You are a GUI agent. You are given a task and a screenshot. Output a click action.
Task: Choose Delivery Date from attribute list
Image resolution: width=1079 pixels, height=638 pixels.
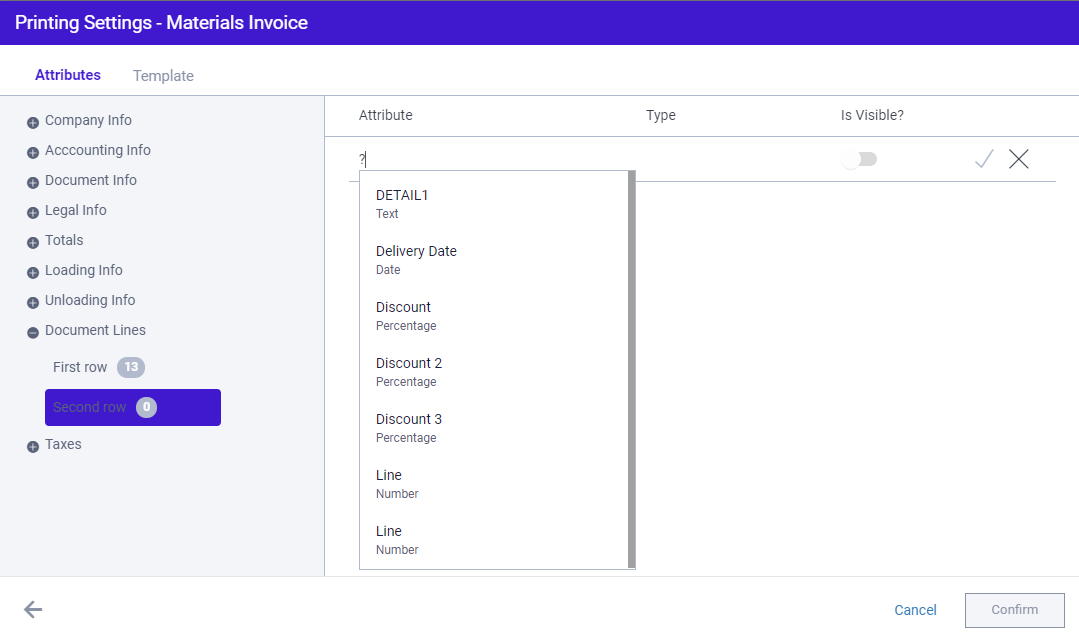[x=494, y=259]
